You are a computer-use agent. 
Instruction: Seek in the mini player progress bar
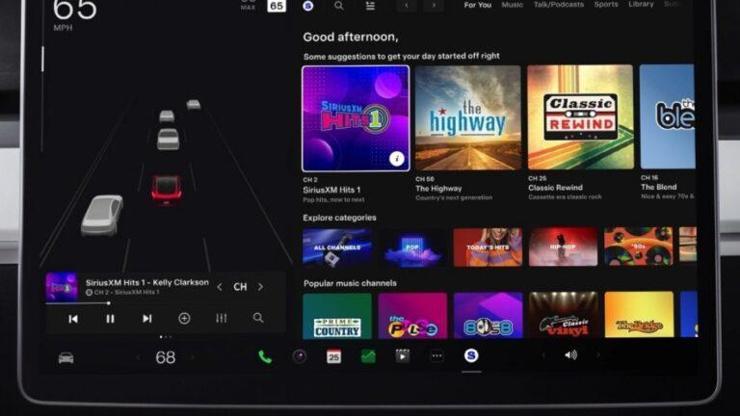coord(165,303)
